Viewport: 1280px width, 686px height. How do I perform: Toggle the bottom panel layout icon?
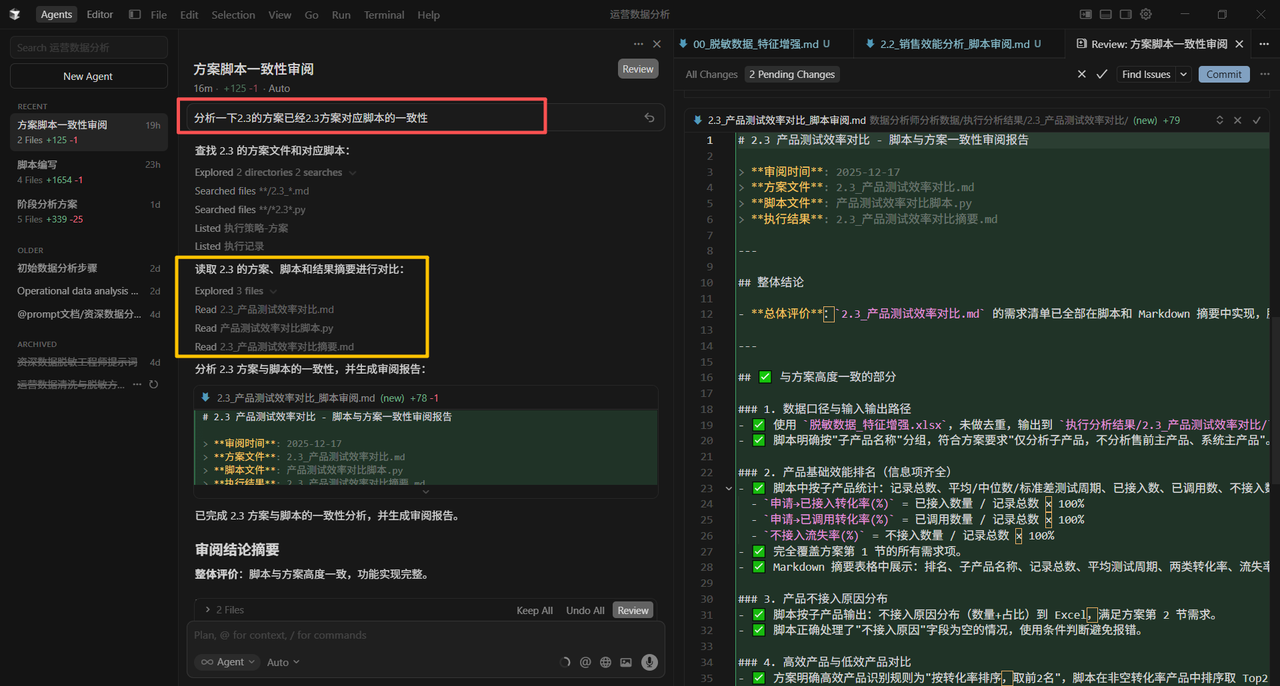1105,14
